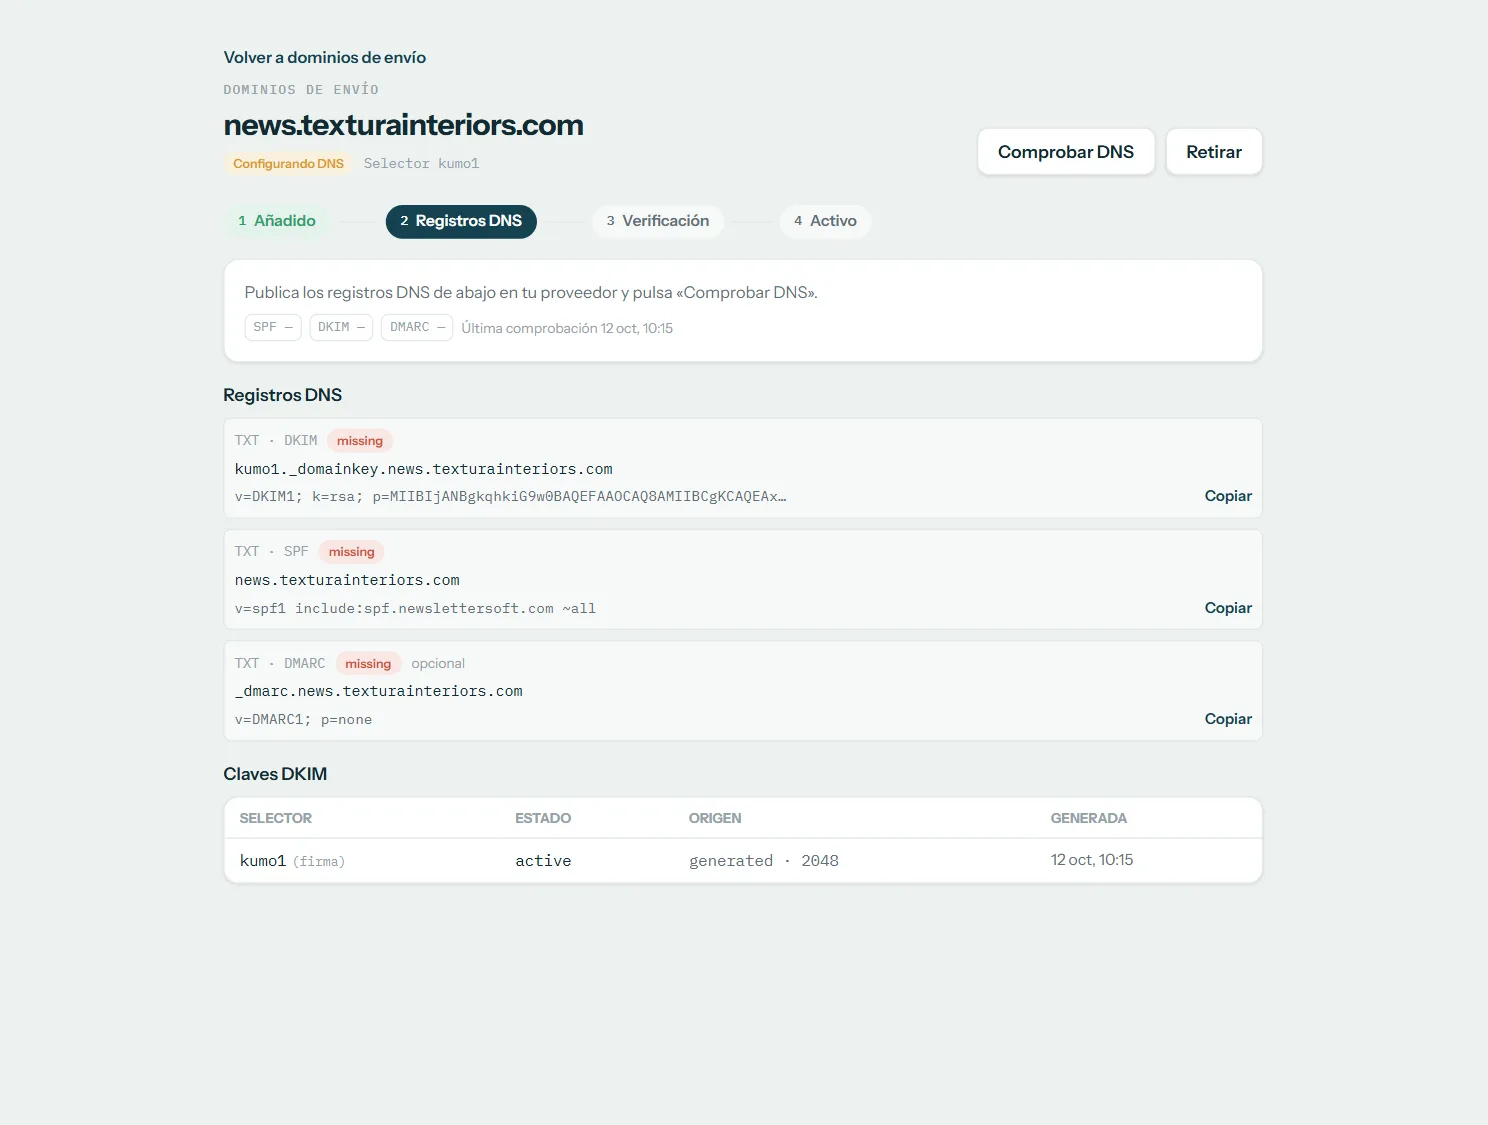Screen dimensions: 1488x1125
Task: Click the SPF value 'v=spf1 include:spf.newslettersoft.com ~all'
Action: click(415, 608)
